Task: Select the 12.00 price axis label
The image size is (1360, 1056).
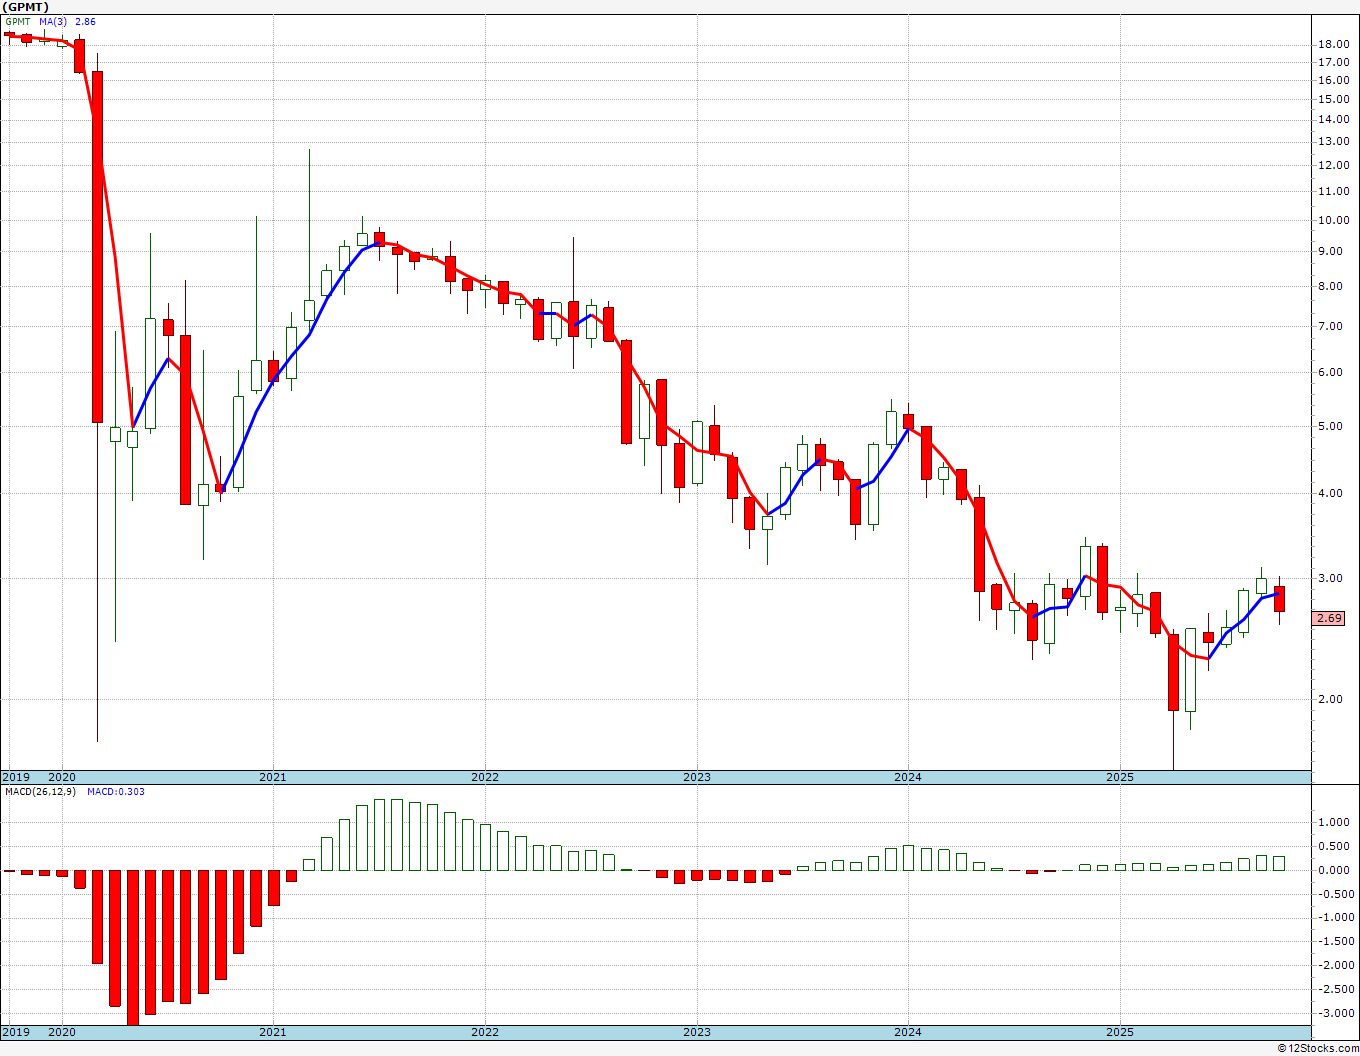Action: pyautogui.click(x=1334, y=165)
